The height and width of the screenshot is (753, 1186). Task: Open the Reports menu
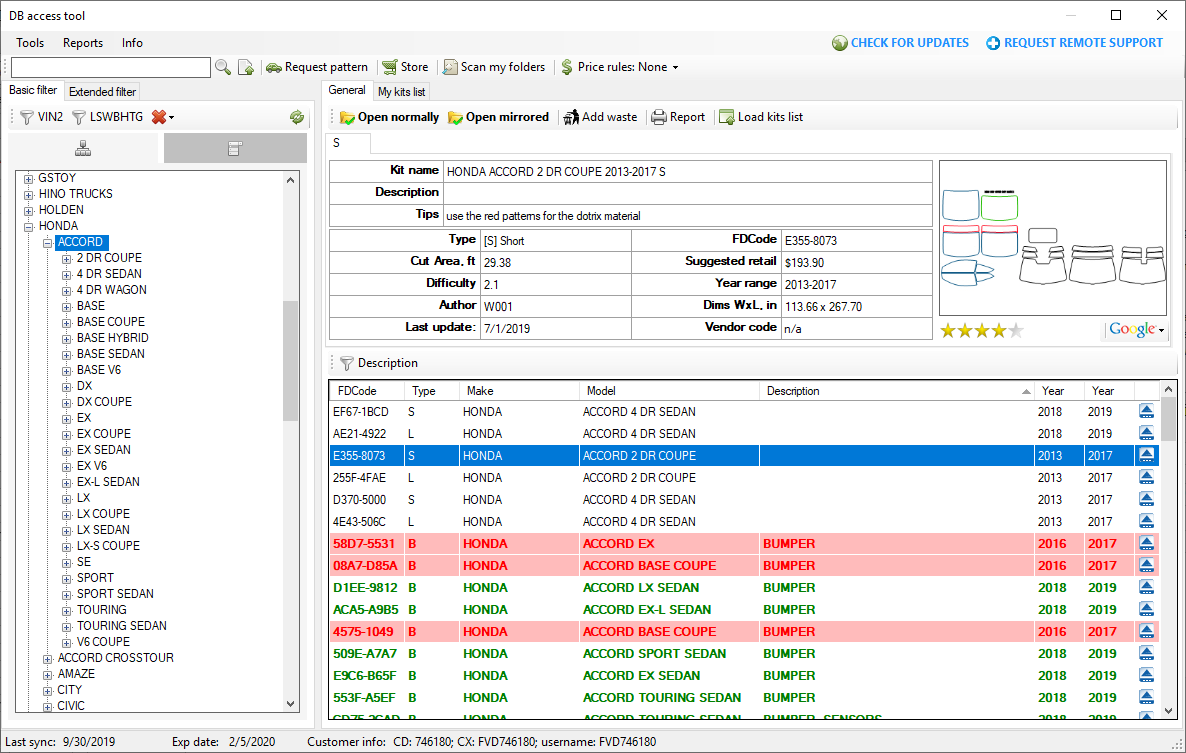point(83,43)
